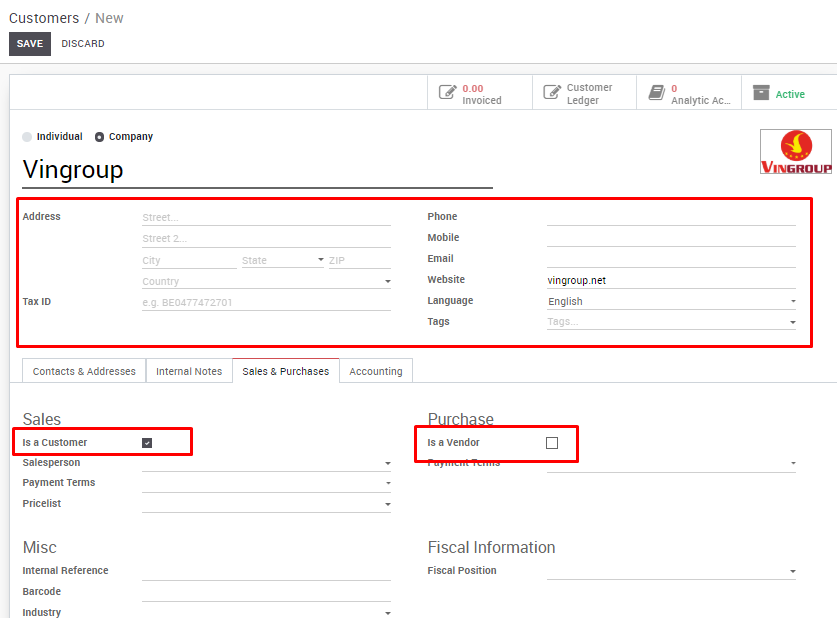Click the Email input field
This screenshot has height=618, width=837.
(x=671, y=259)
